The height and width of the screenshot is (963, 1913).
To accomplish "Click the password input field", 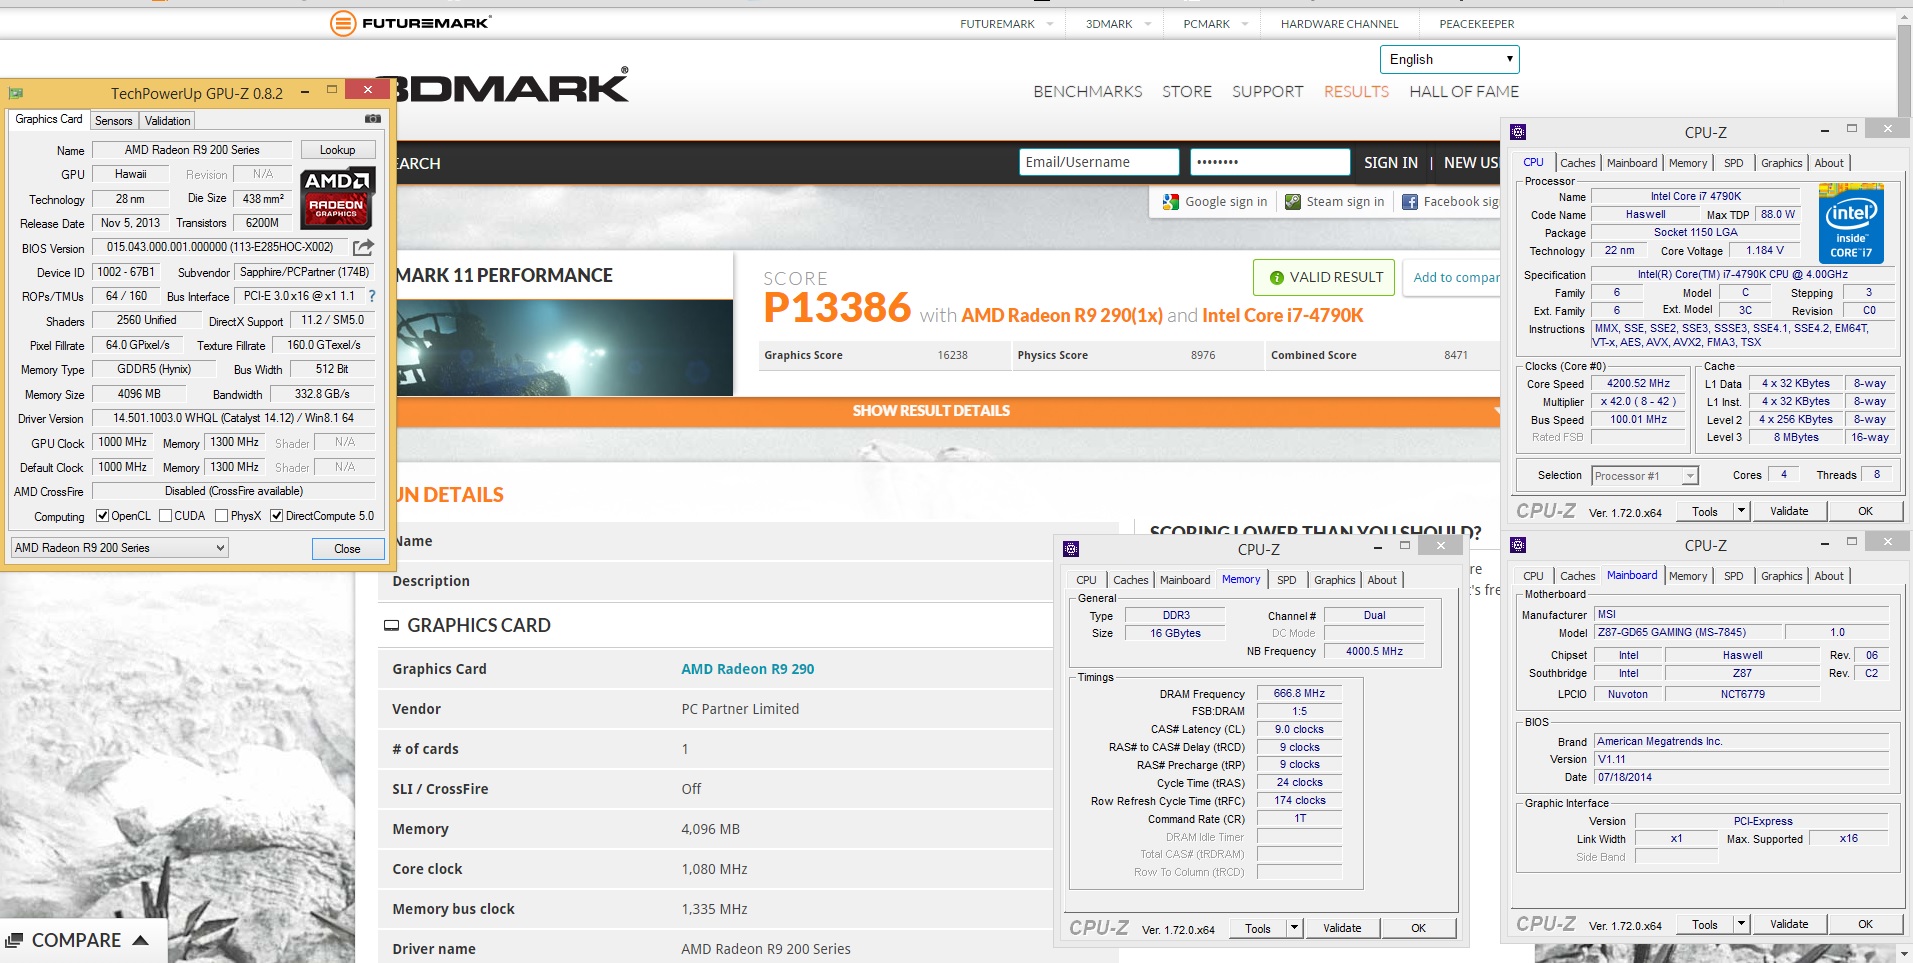I will (x=1270, y=162).
